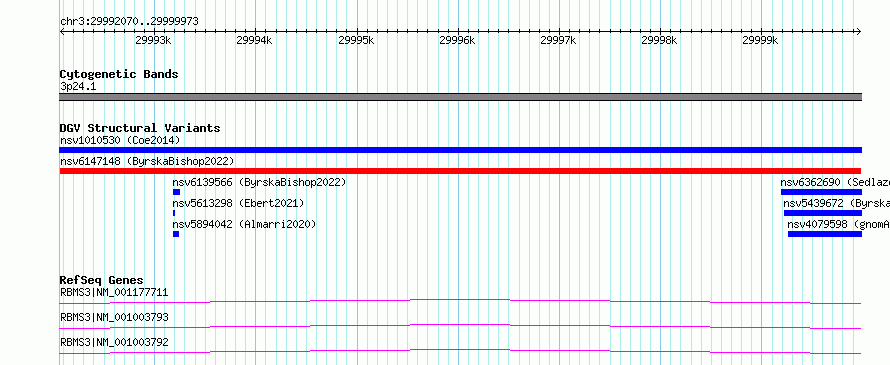Click blue bar under nsv4079598
The width and height of the screenshot is (890, 365).
click(x=825, y=234)
